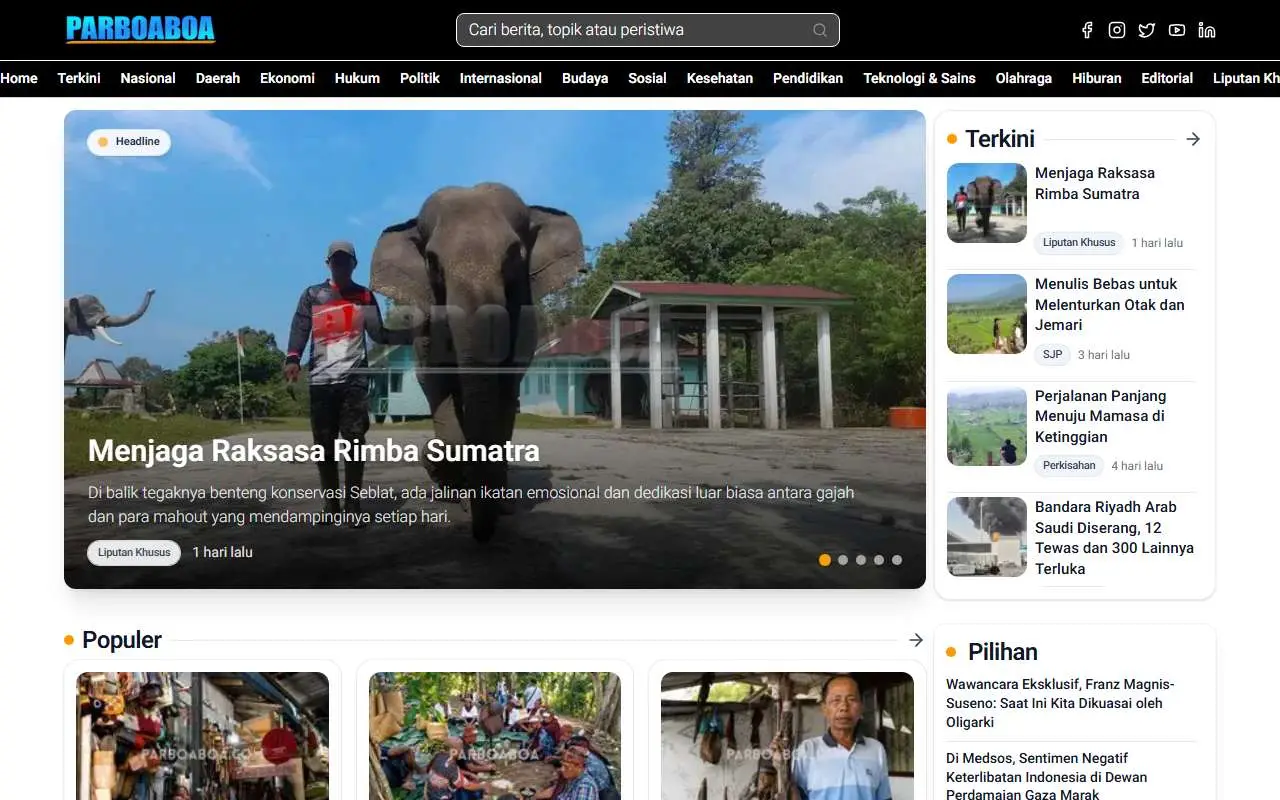Viewport: 1280px width, 800px height.
Task: Click the PARBOABOA logo
Action: click(141, 29)
